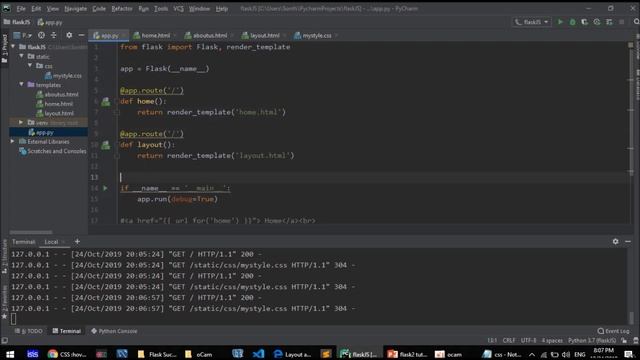640x360 pixels.
Task: Select app.py in the project tree
Action: 41,132
